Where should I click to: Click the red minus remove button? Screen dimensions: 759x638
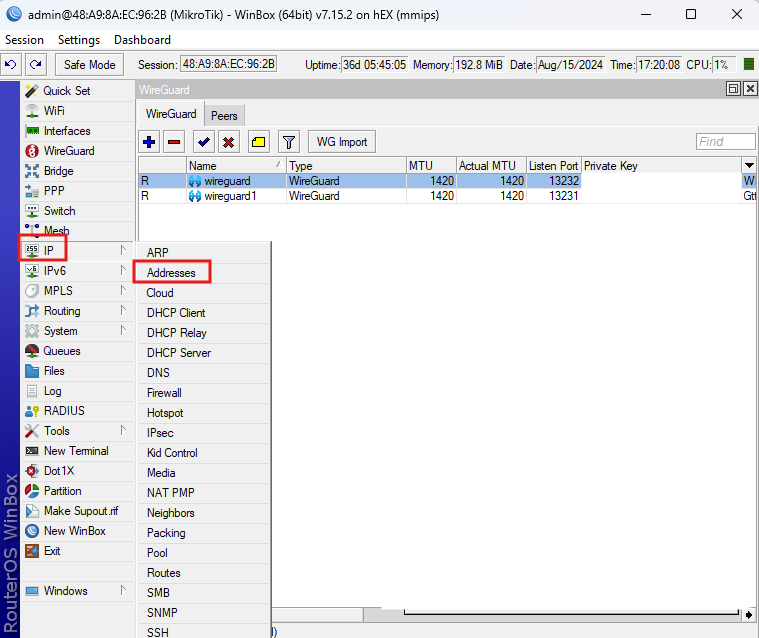pyautogui.click(x=174, y=142)
